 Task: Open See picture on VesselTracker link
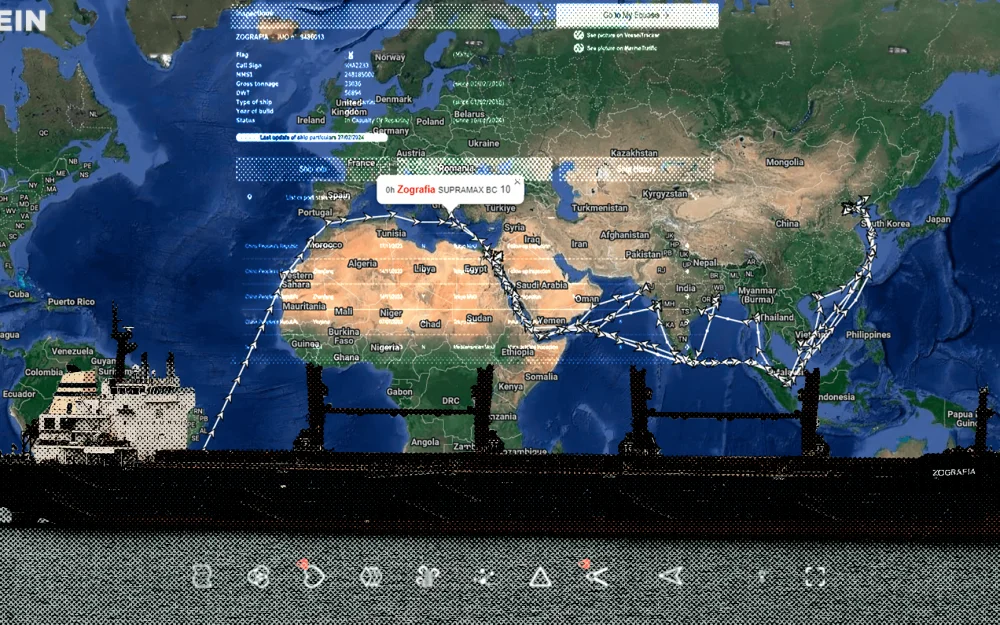coord(622,36)
